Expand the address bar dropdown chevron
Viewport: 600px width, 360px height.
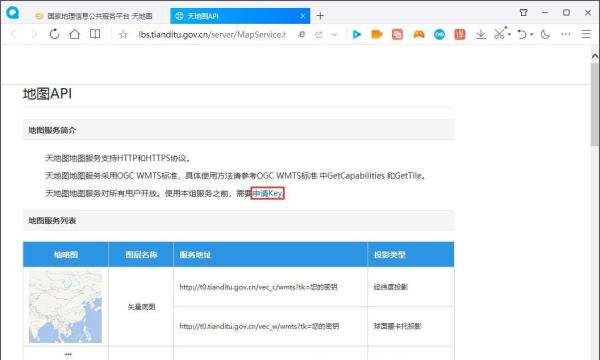click(334, 35)
